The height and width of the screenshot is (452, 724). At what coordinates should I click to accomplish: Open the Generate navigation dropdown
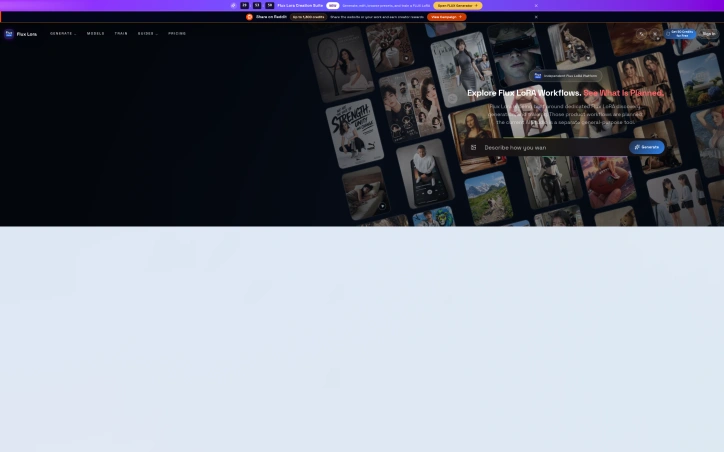[x=63, y=34]
